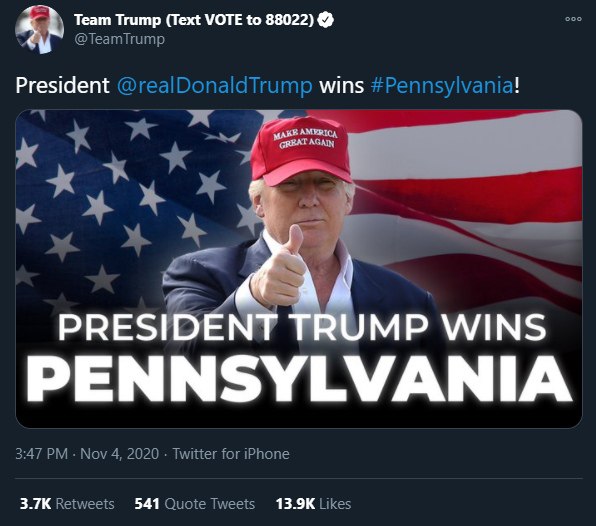Open the Twitter for iPhone source link

231,454
